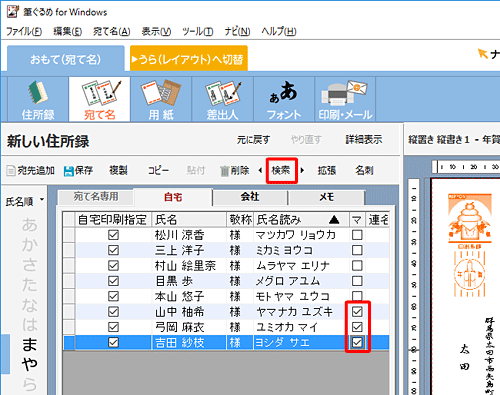Click the 複製 duplicate button
This screenshot has width=500, height=395.
pos(118,170)
